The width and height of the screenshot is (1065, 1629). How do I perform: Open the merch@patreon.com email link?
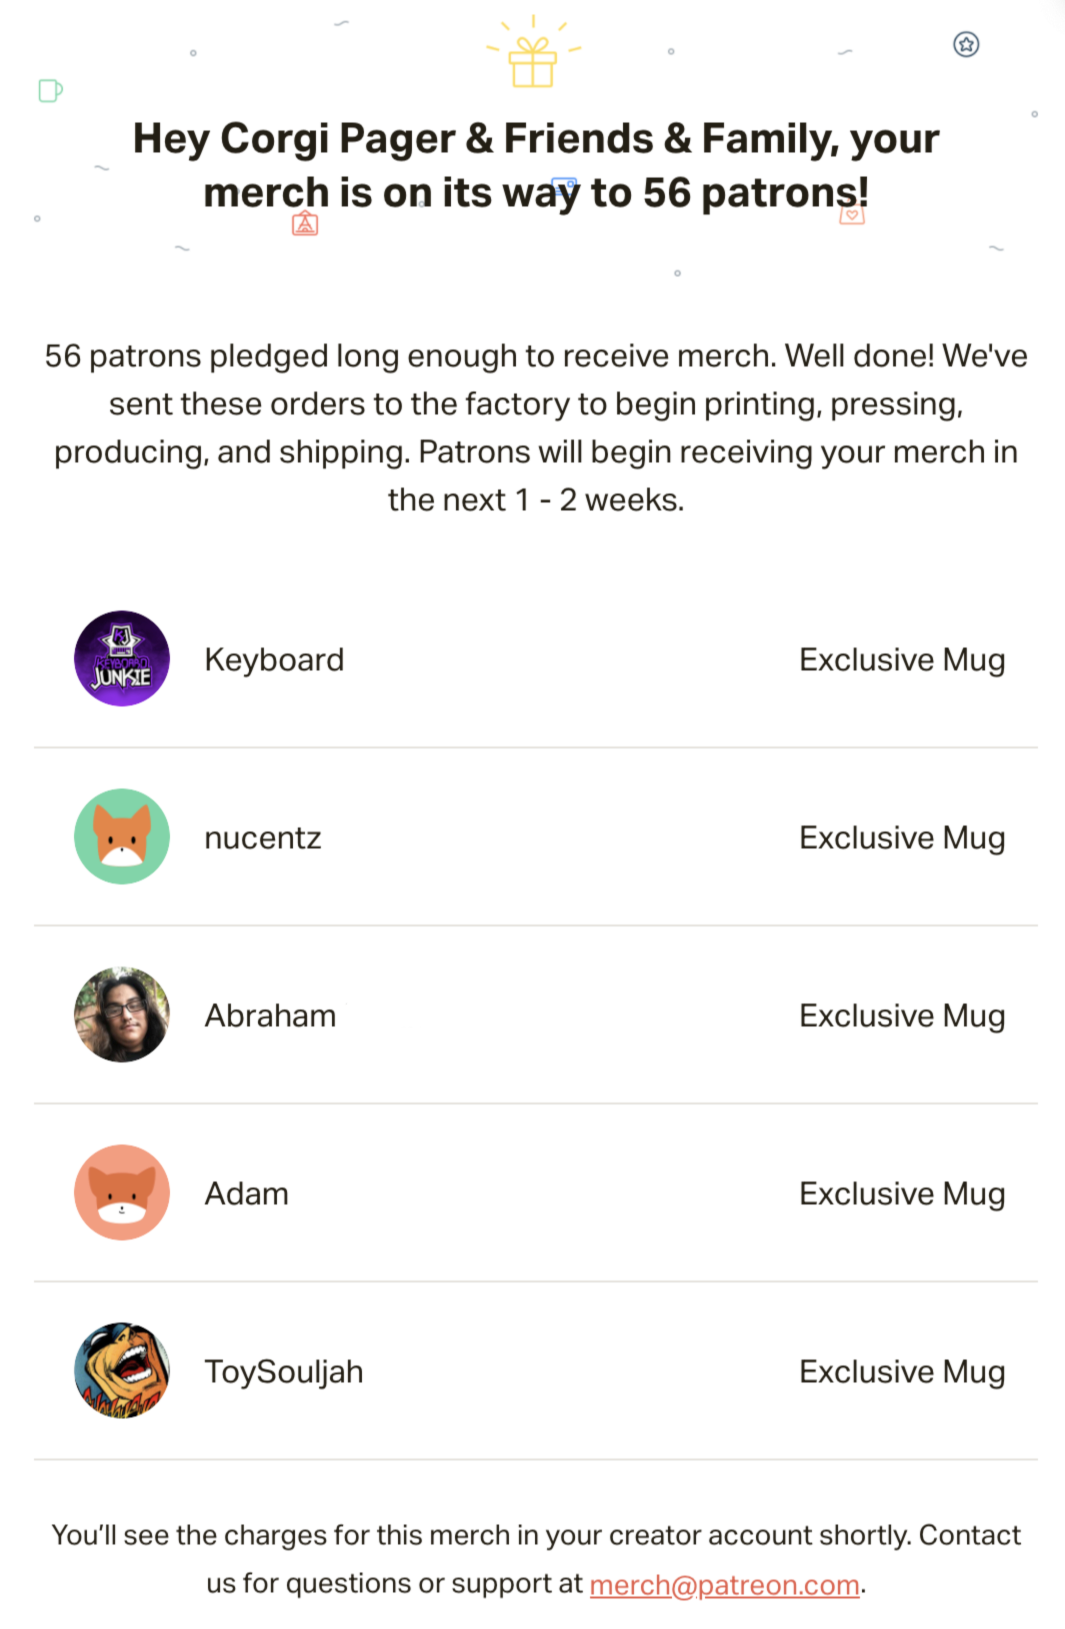coord(724,1584)
